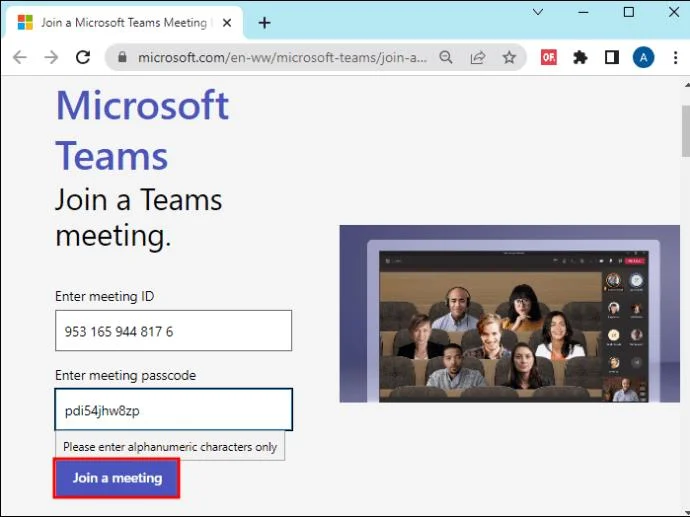The width and height of the screenshot is (690, 517).
Task: Open the zoom magnifier icon in address bar
Action: pyautogui.click(x=446, y=57)
